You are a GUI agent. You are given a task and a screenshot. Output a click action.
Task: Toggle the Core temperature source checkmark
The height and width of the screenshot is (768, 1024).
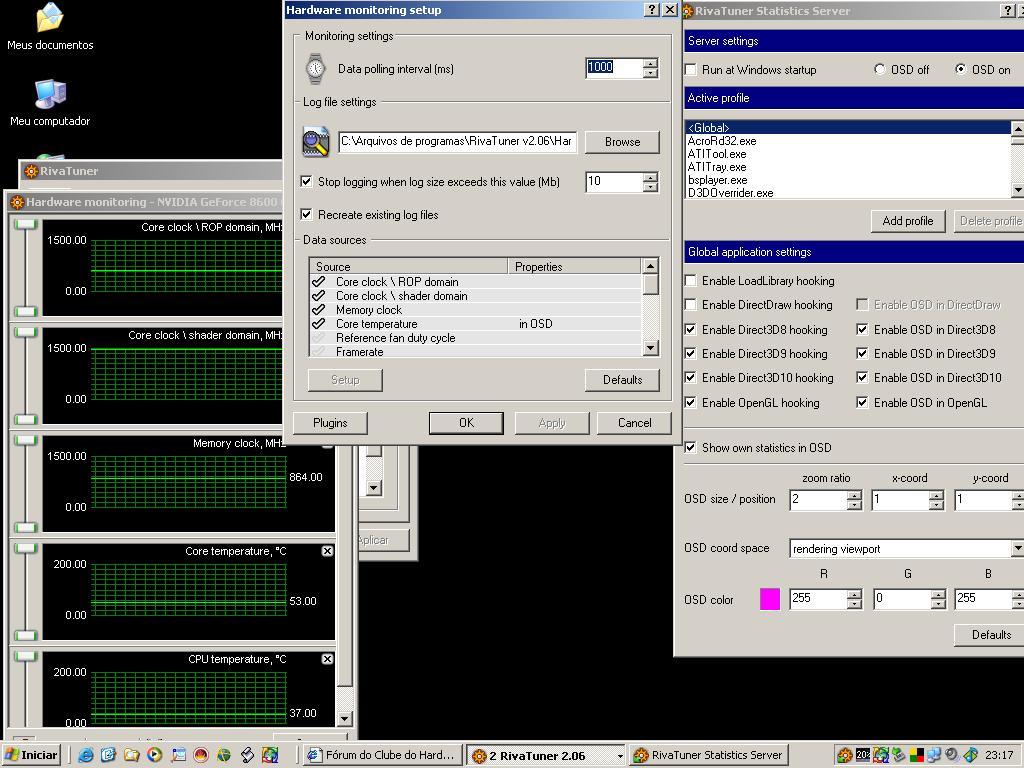[319, 324]
